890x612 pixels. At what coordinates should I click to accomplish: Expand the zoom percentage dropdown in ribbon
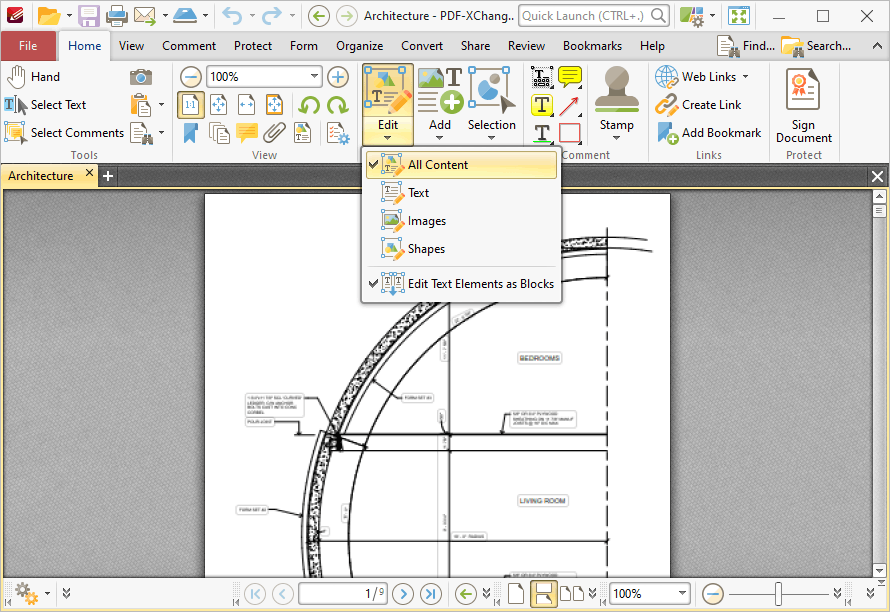click(x=314, y=77)
